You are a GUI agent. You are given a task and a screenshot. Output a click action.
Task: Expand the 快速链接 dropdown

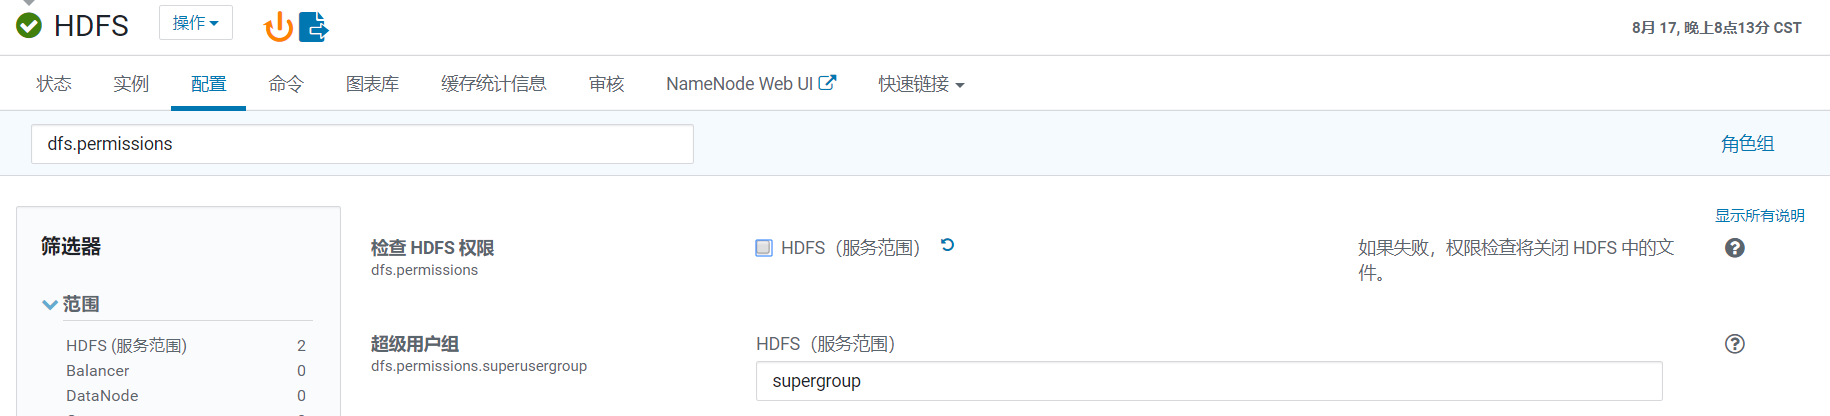921,84
